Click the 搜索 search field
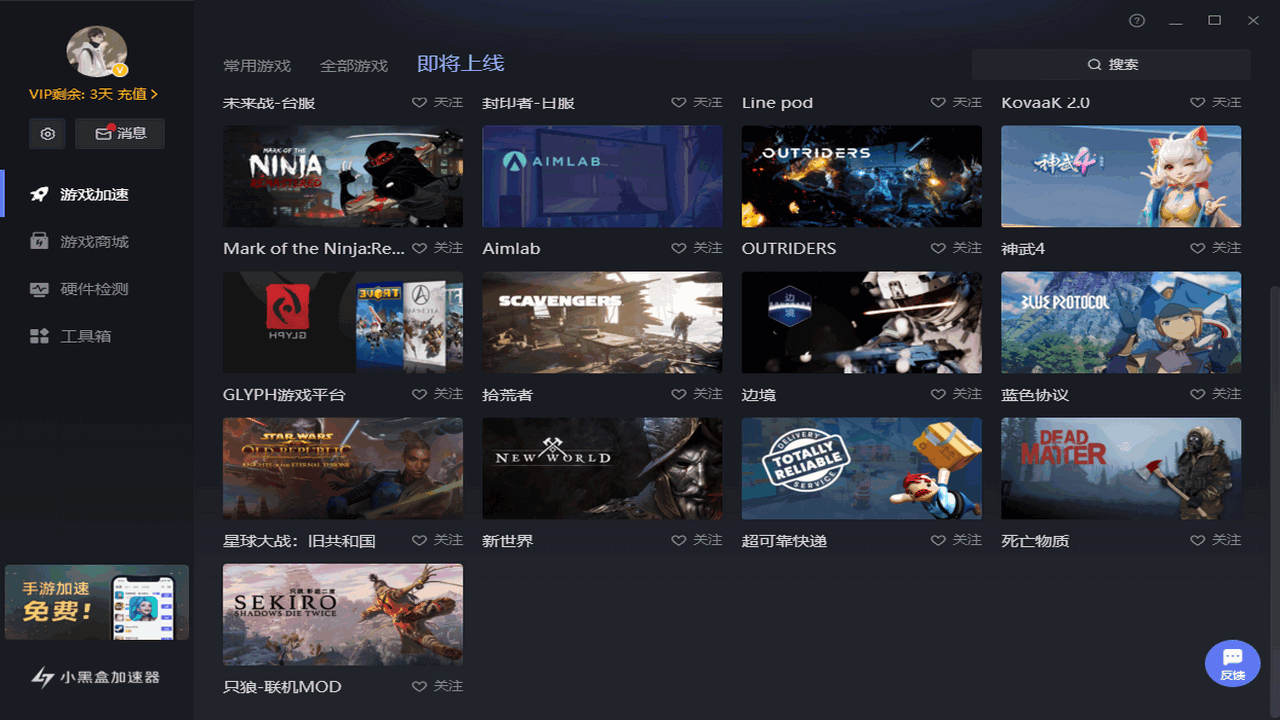Viewport: 1280px width, 720px height. coord(1111,64)
